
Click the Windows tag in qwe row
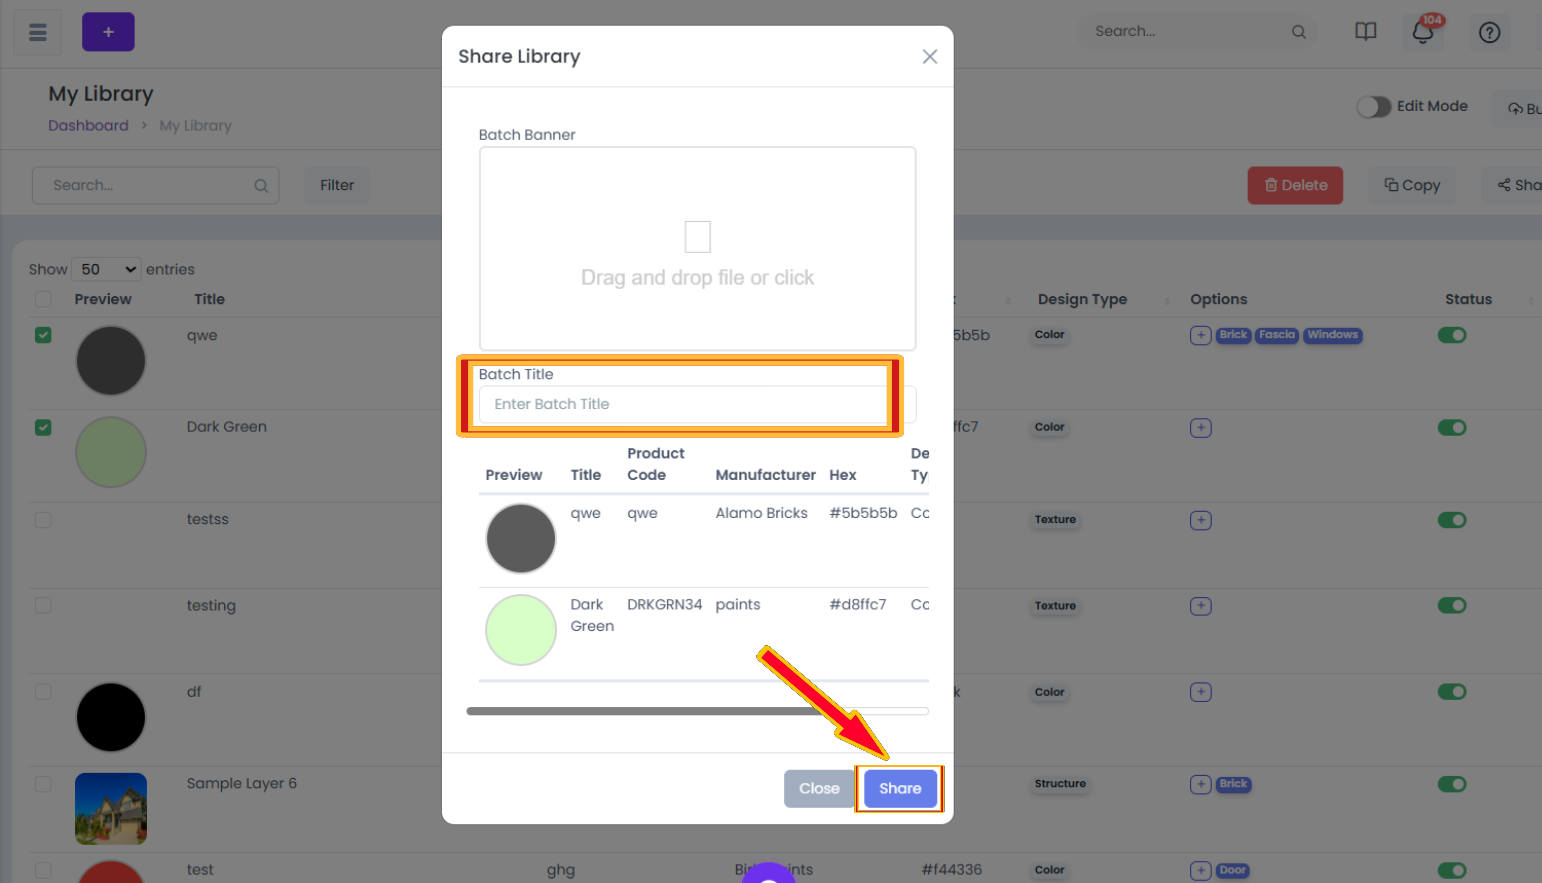pyautogui.click(x=1333, y=335)
